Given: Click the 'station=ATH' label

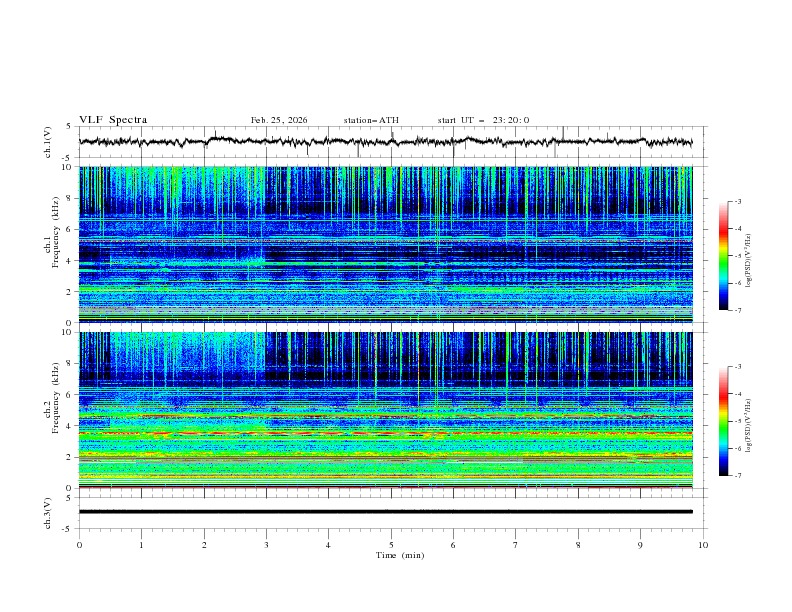Looking at the screenshot, I should [371, 120].
